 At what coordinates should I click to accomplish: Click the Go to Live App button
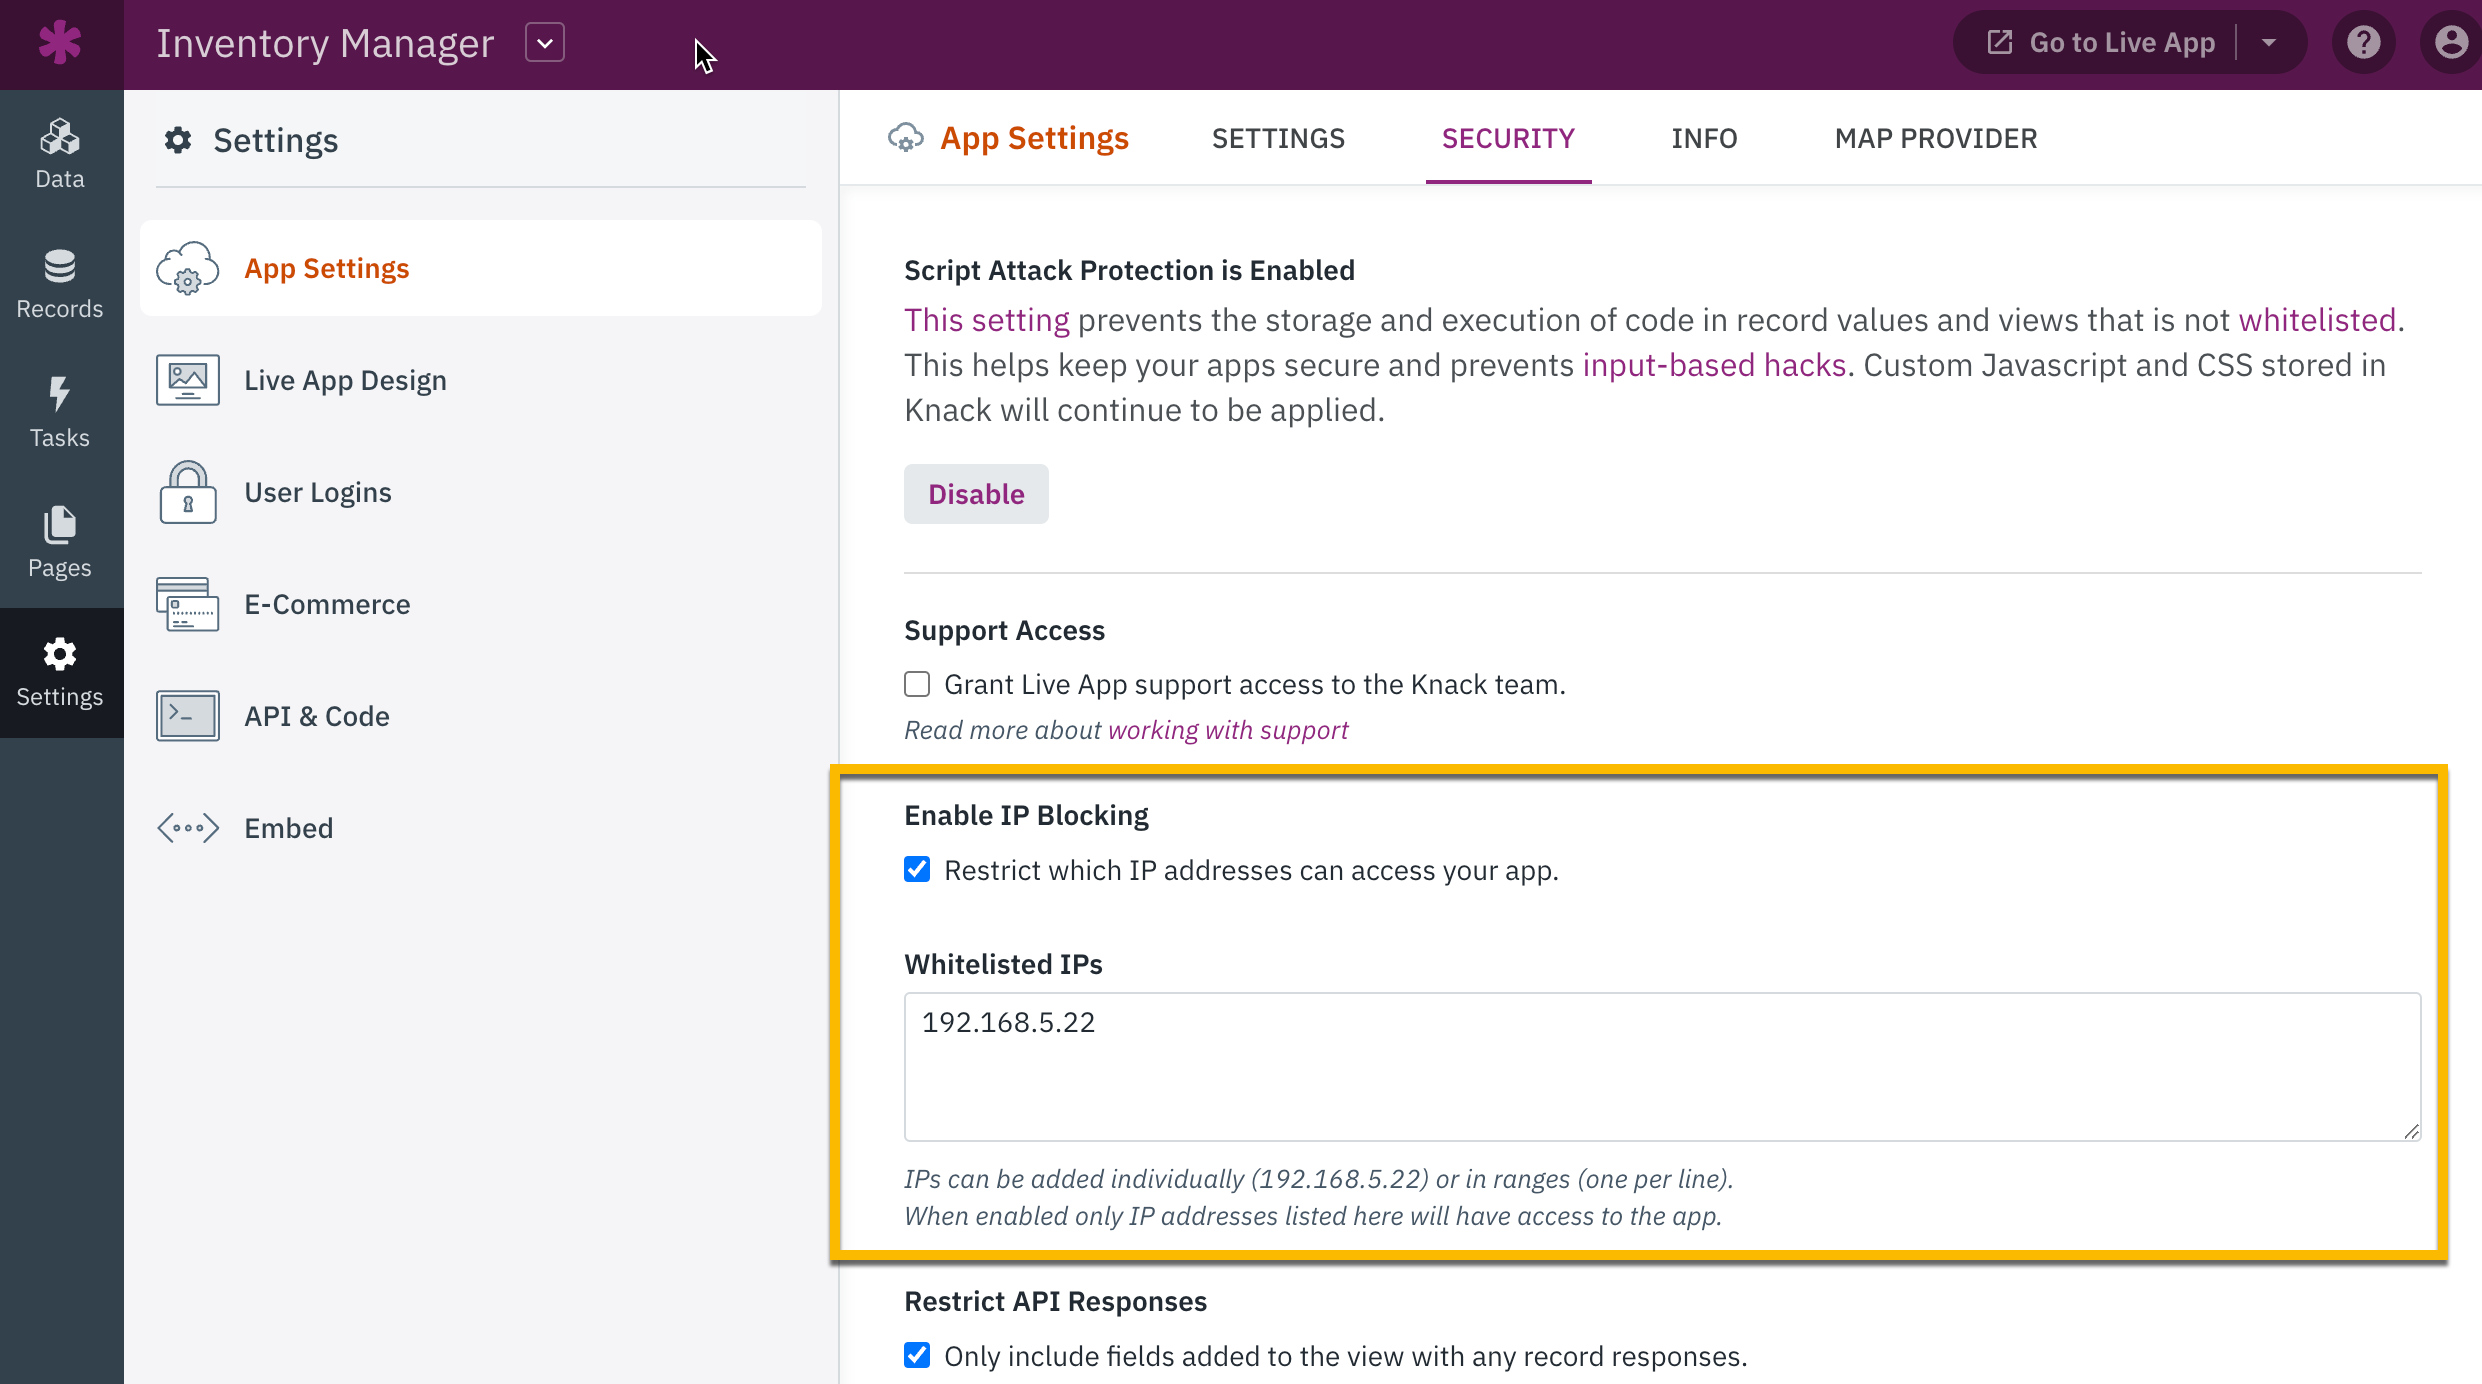pyautogui.click(x=2100, y=43)
